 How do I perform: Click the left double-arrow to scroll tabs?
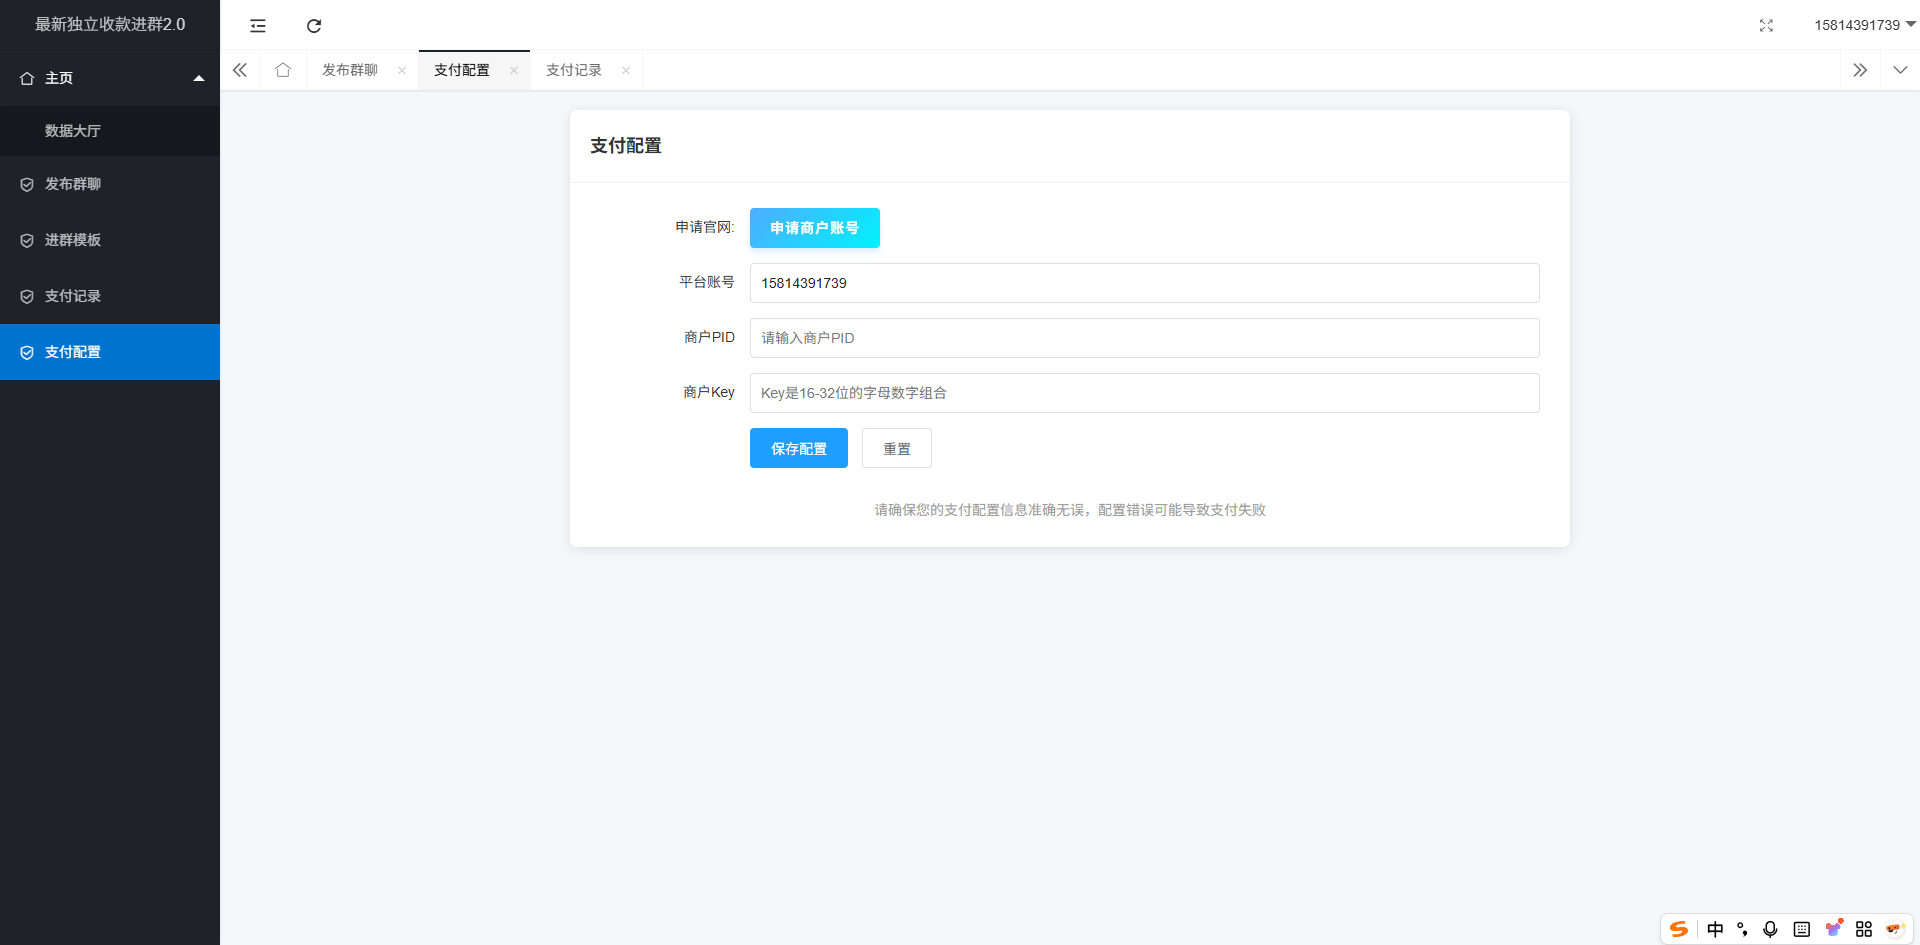tap(240, 70)
